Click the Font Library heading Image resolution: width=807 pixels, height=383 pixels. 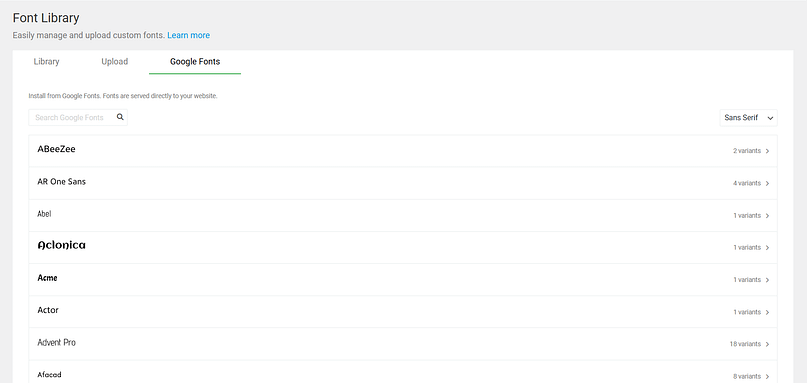pos(46,18)
